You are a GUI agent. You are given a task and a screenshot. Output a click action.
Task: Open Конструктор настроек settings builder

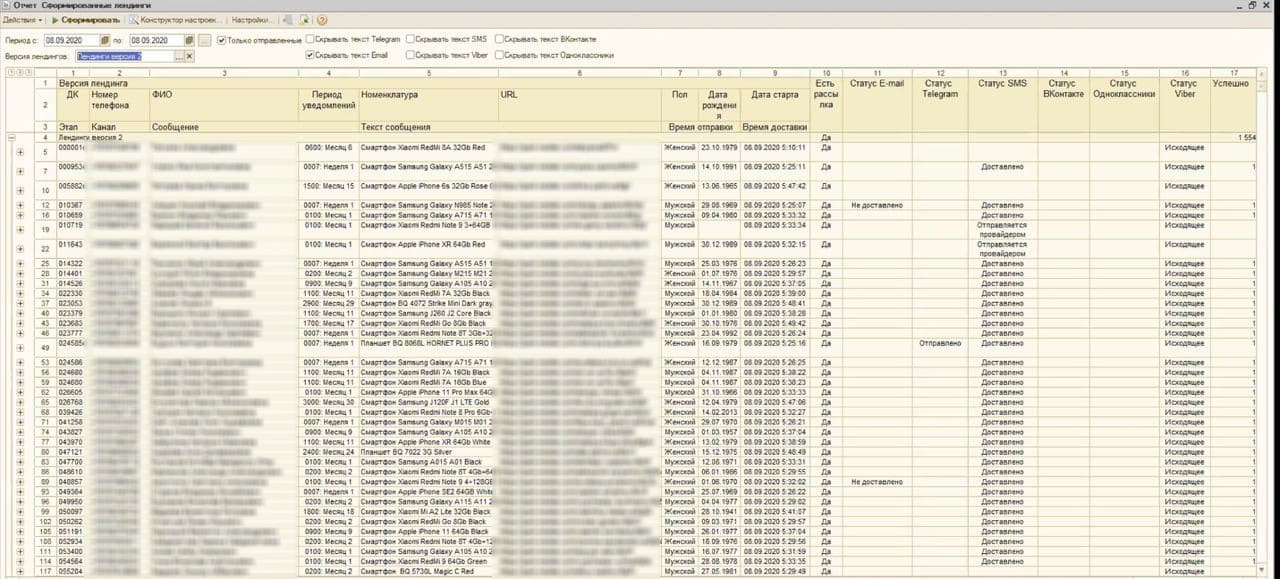tap(174, 20)
